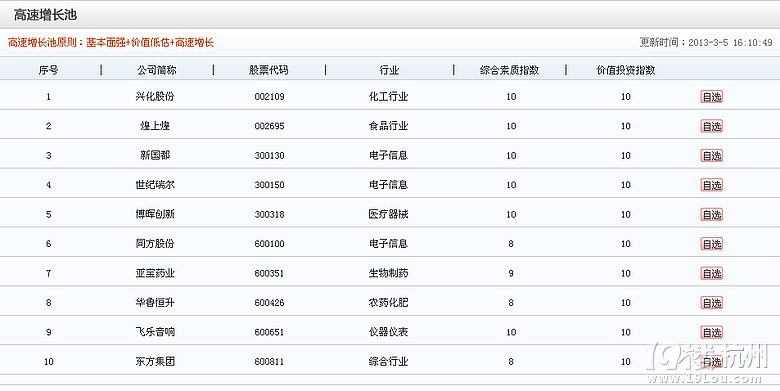
Task: Click 综合素质指数 value 8 for 华鲁恒升
Action: tap(511, 302)
